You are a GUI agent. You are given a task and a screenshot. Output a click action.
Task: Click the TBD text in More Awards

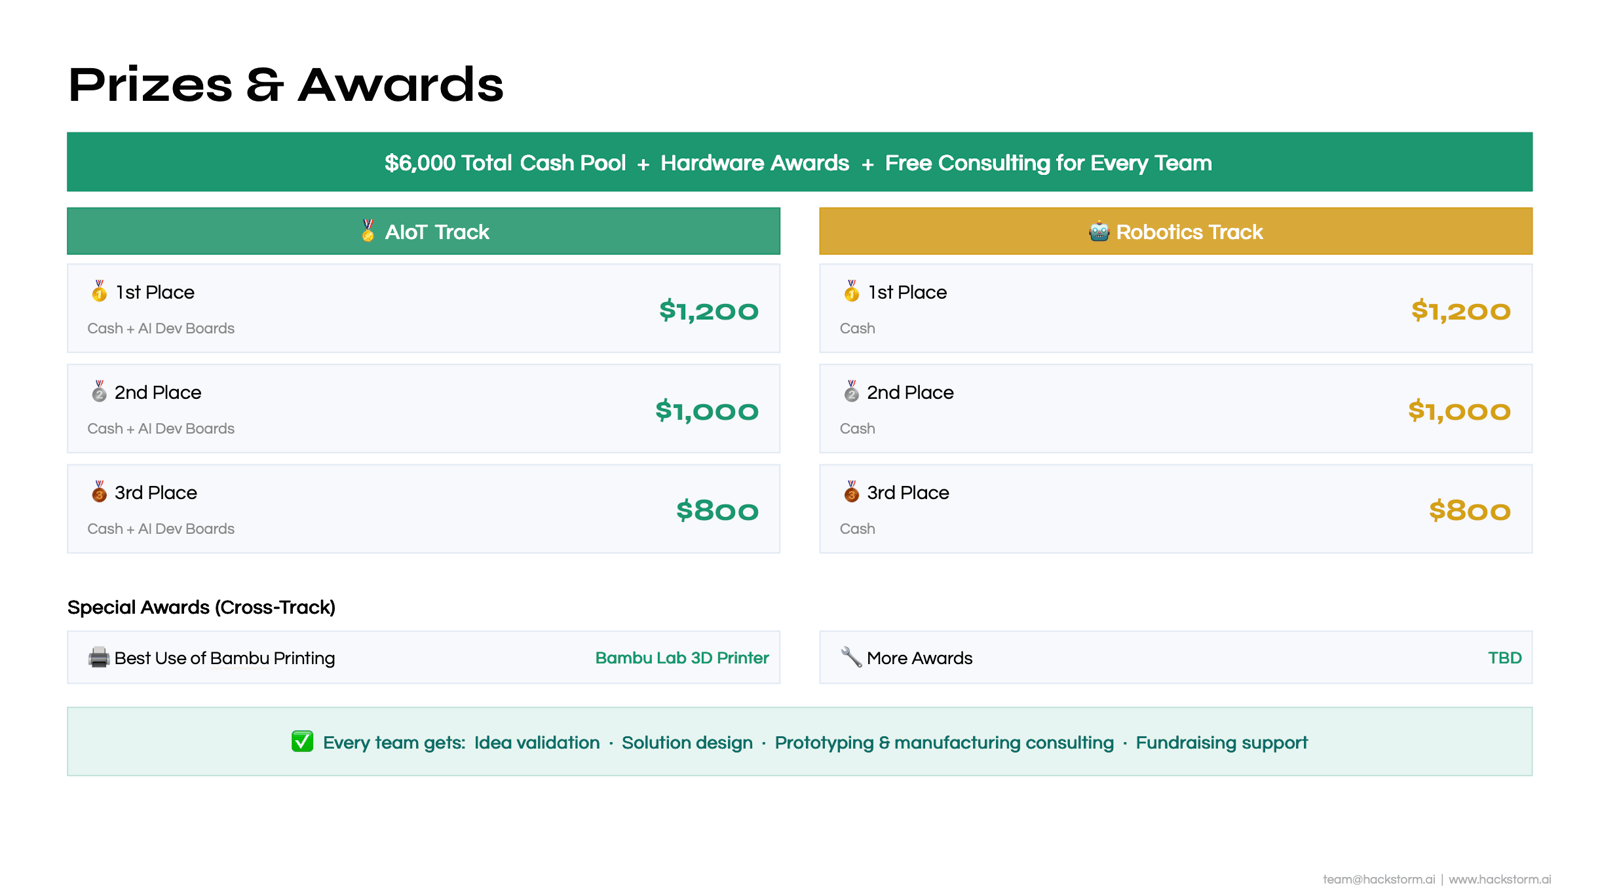point(1504,658)
